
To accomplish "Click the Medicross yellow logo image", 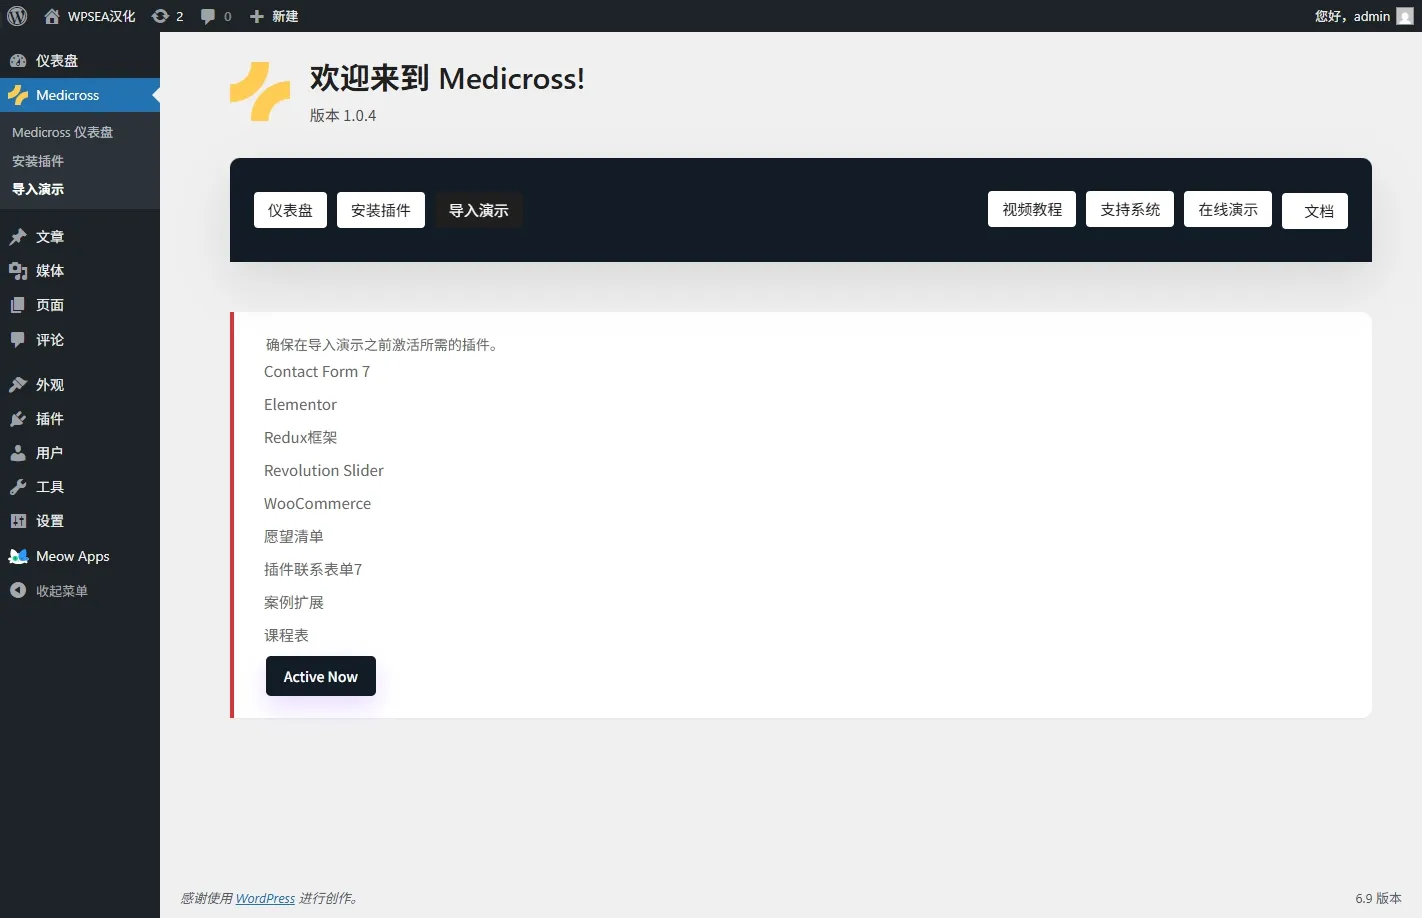I will [x=260, y=92].
